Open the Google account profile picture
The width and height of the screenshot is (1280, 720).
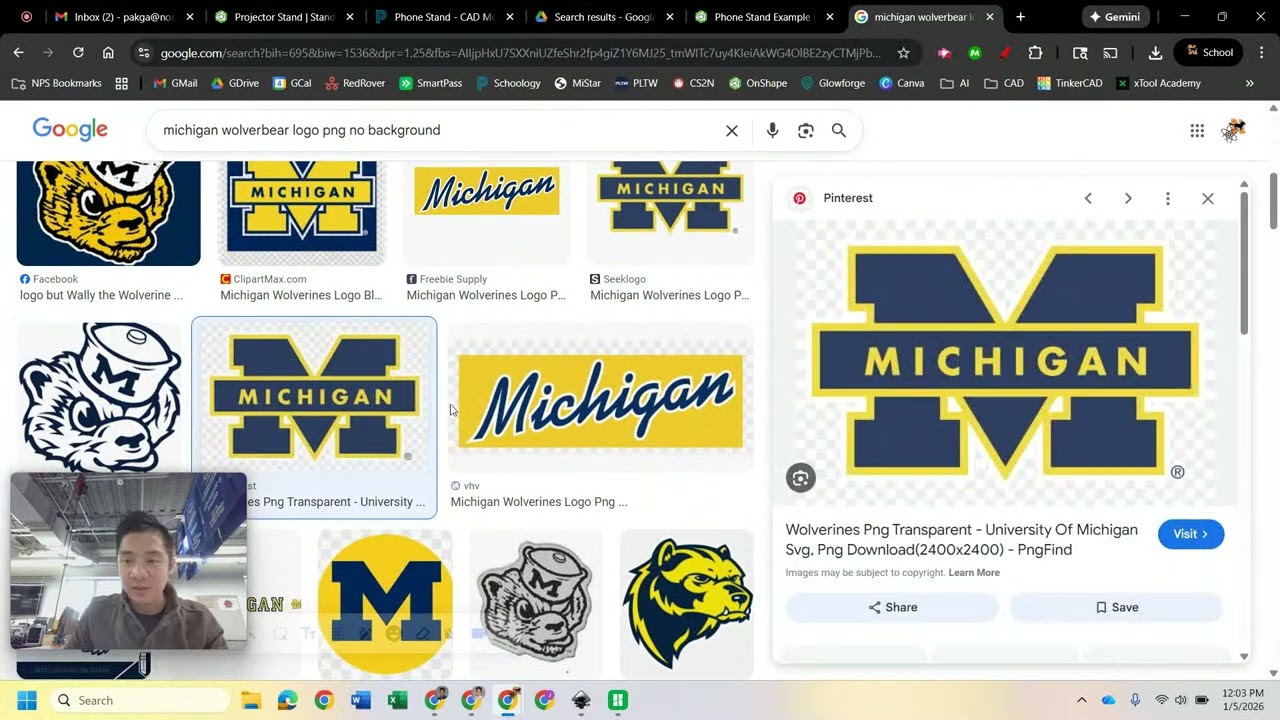pyautogui.click(x=1234, y=130)
